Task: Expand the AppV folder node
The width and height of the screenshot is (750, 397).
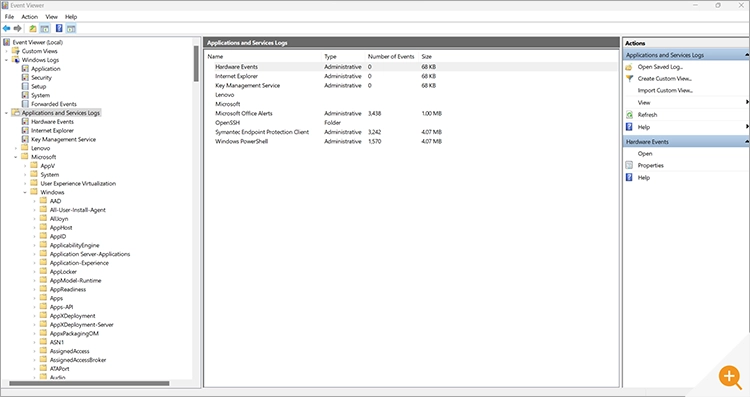Action: coord(25,166)
